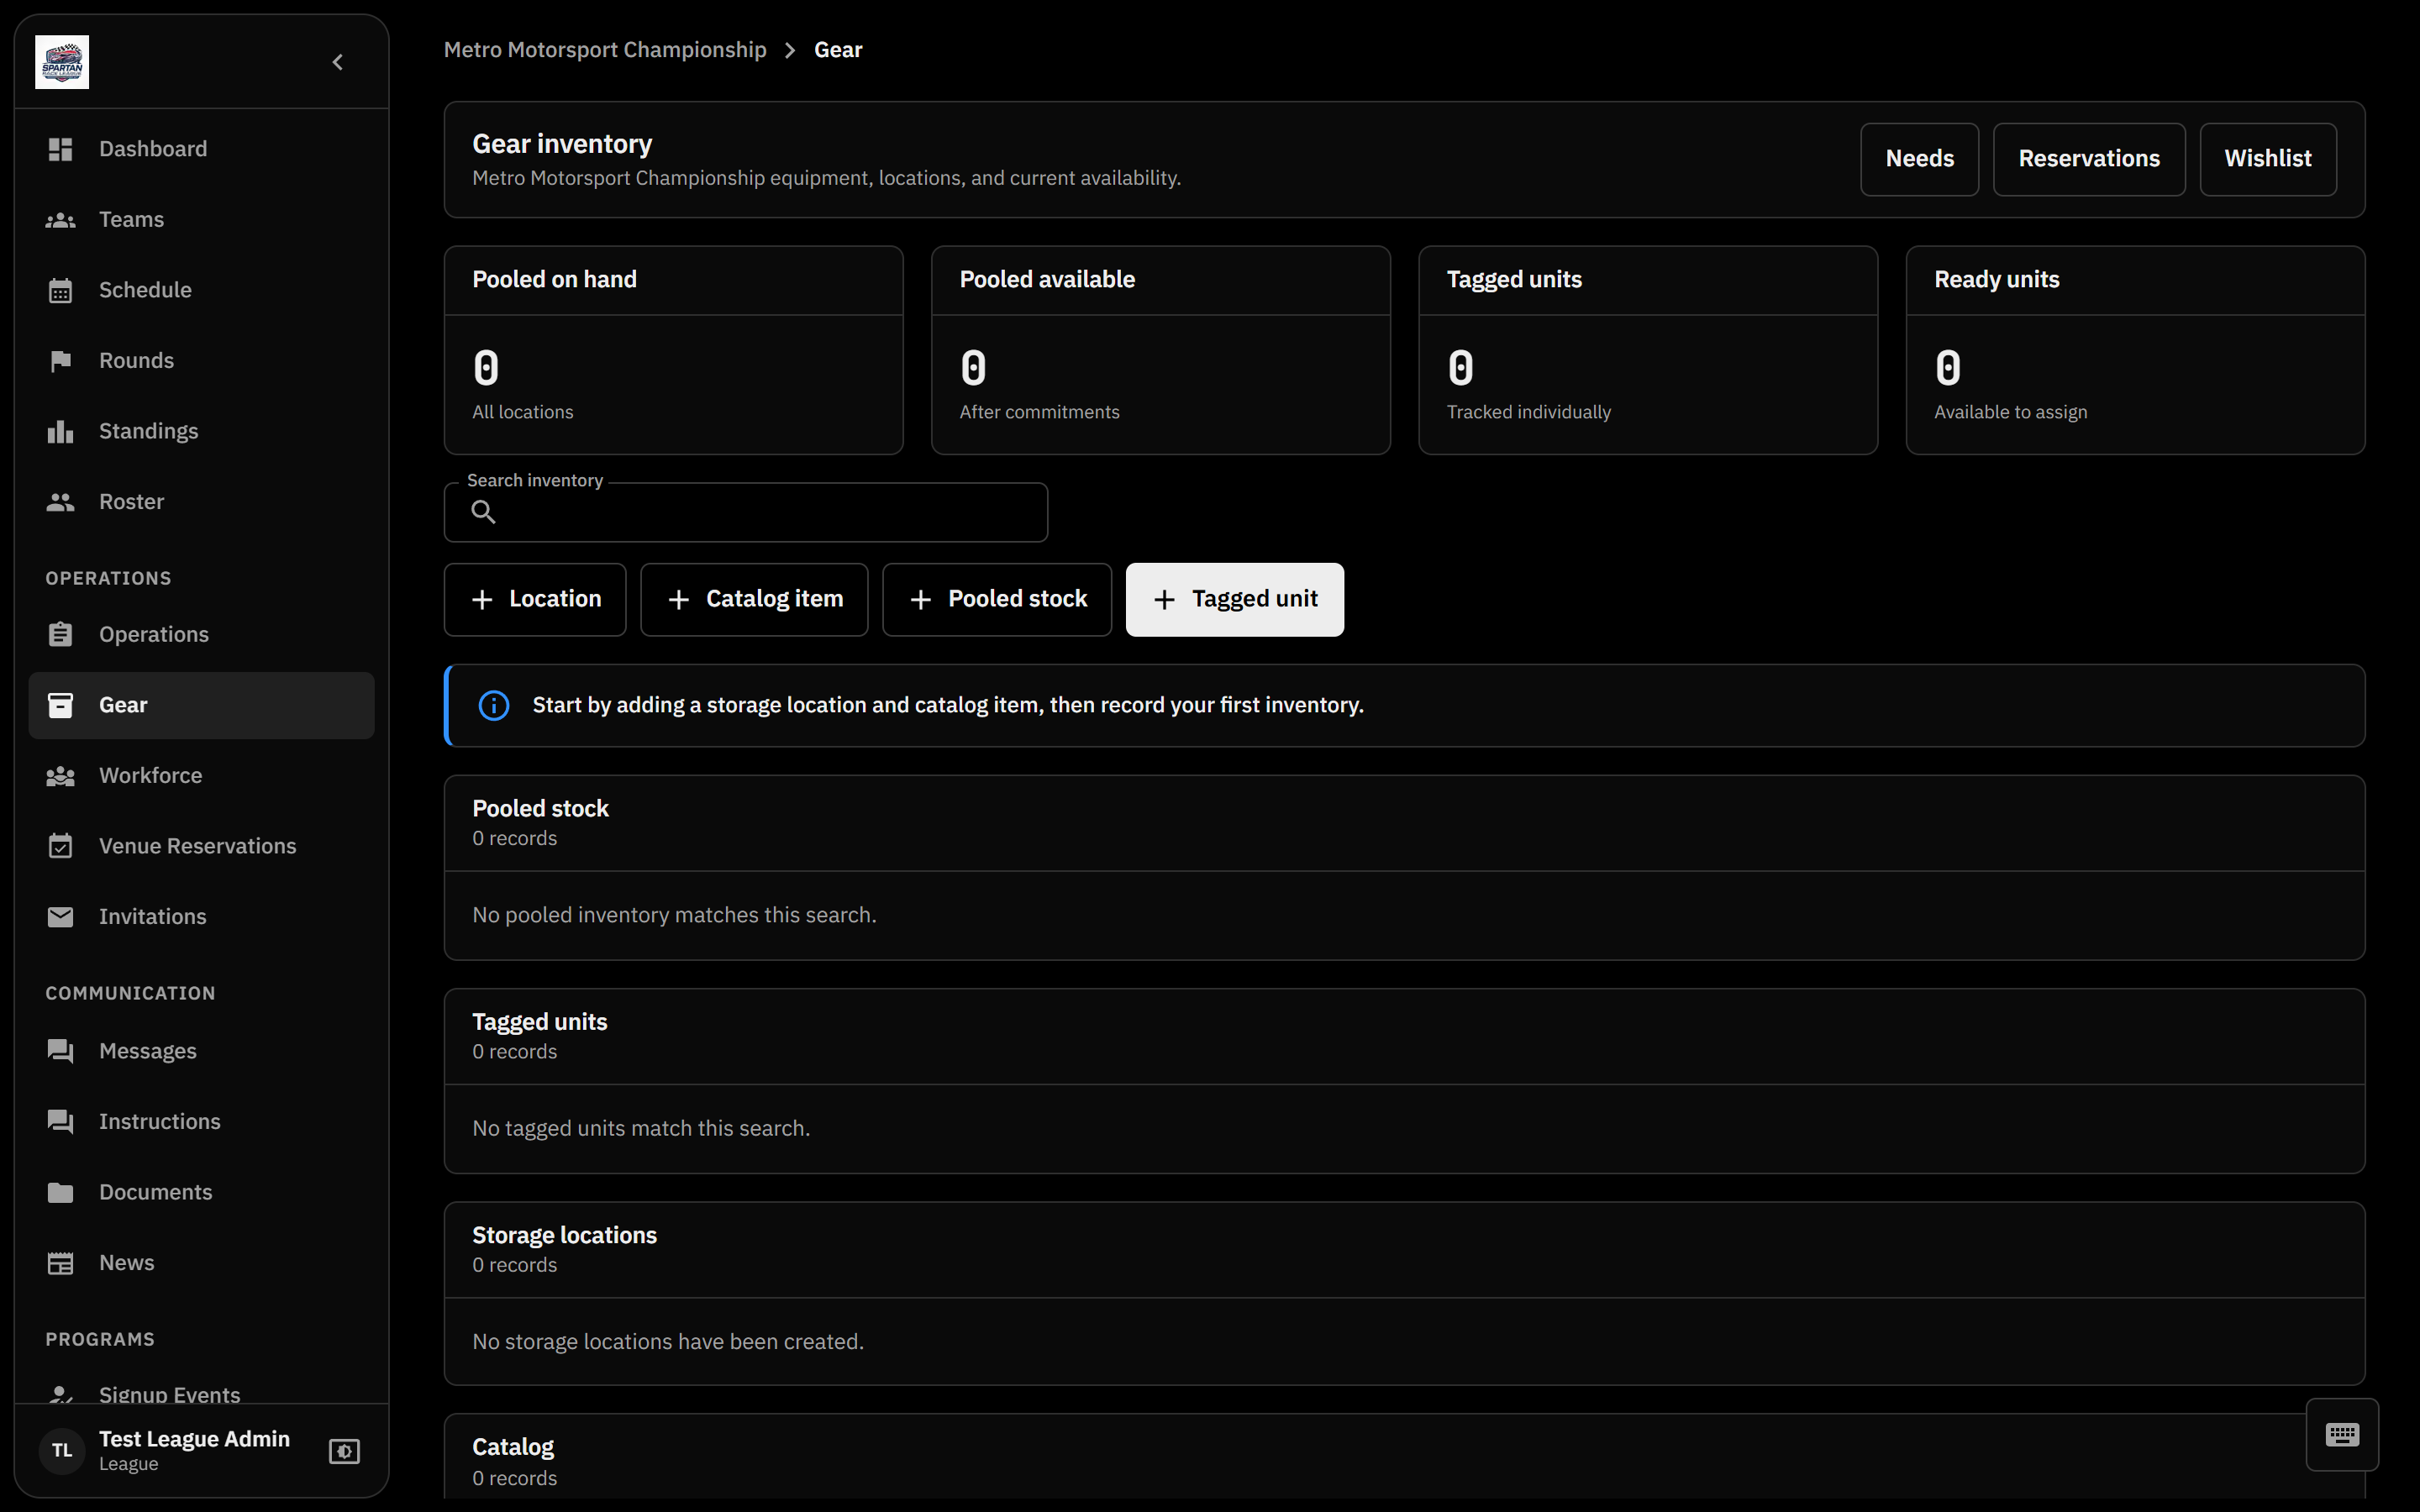The image size is (2420, 1512).
Task: Open the keyboard shortcuts icon button
Action: pos(2342,1435)
